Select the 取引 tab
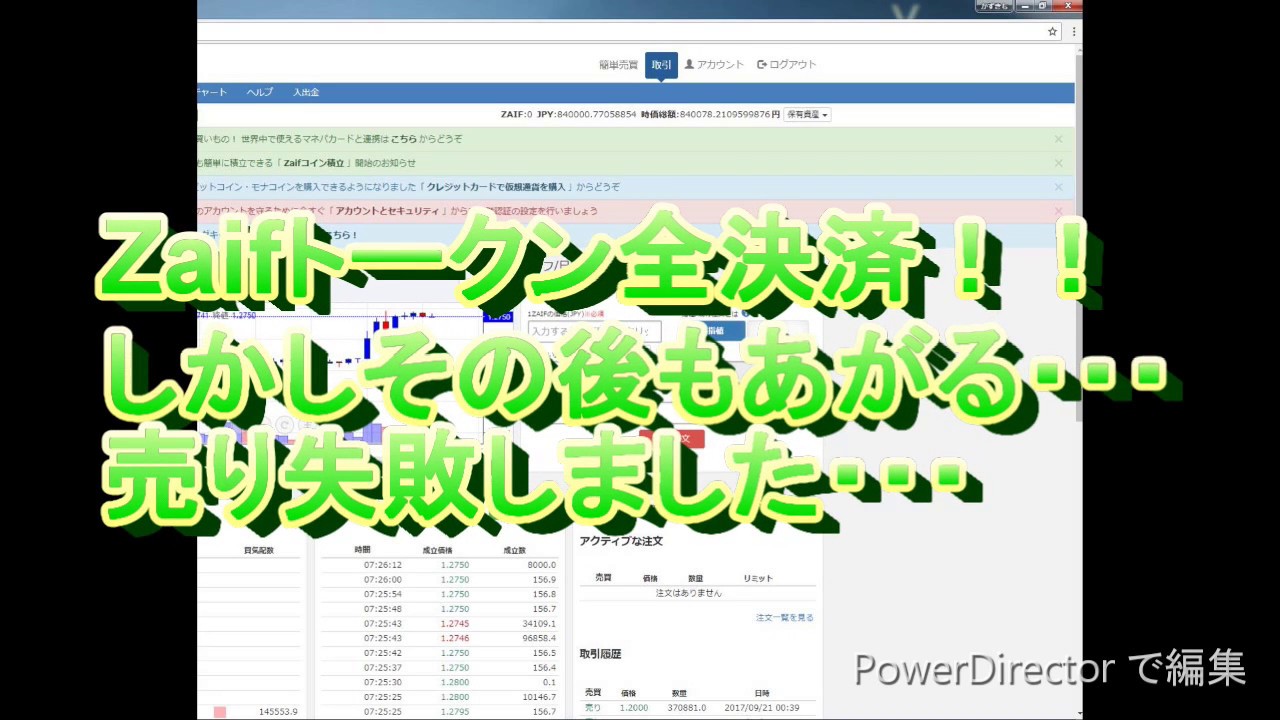This screenshot has height=720, width=1280. [x=661, y=65]
